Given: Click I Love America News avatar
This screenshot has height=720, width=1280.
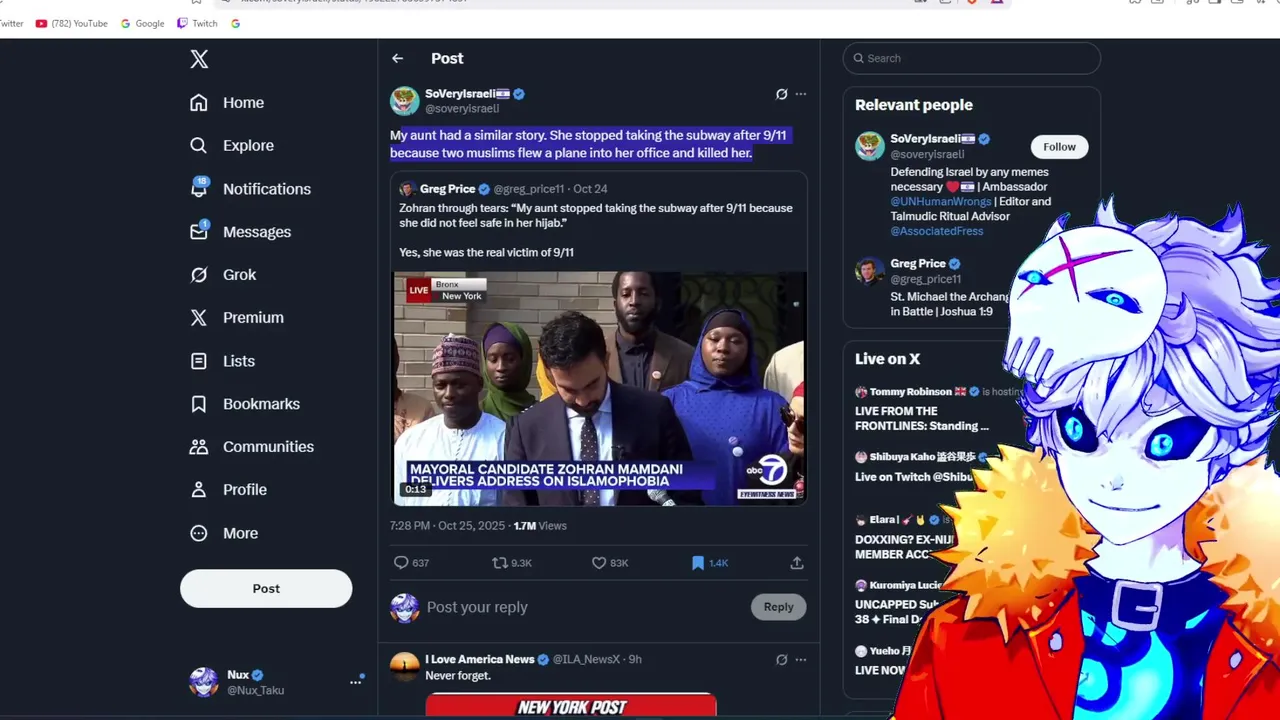Looking at the screenshot, I should (x=405, y=667).
